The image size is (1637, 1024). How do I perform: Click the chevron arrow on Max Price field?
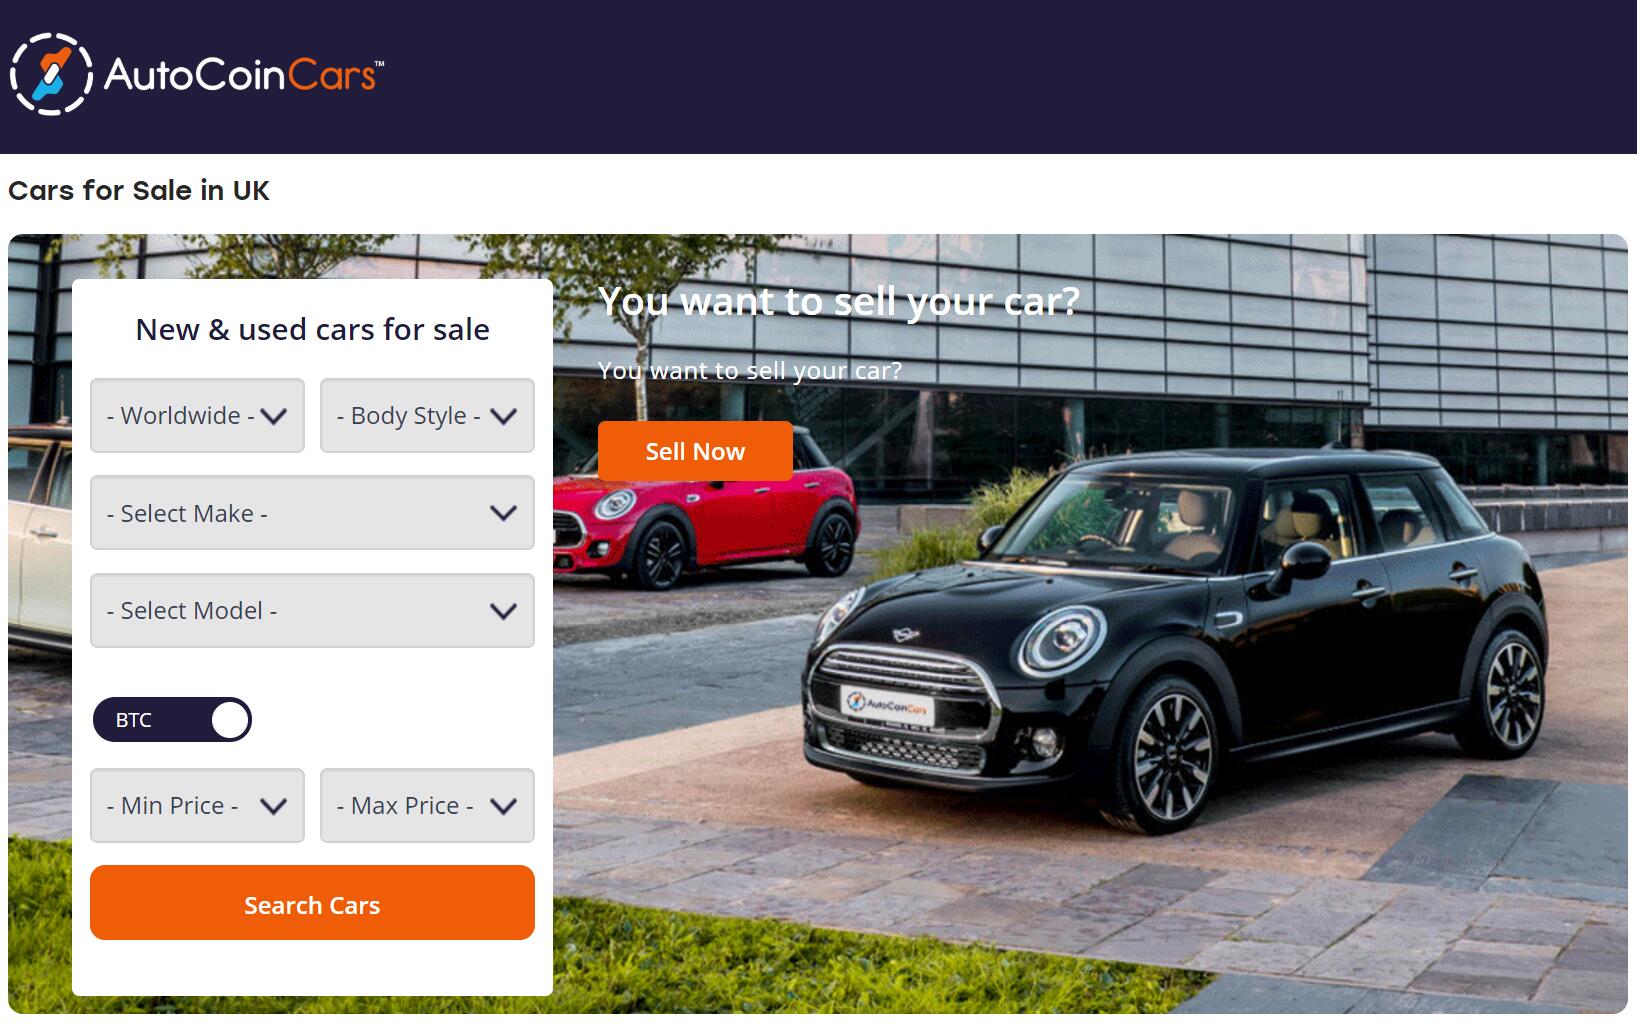coord(503,806)
